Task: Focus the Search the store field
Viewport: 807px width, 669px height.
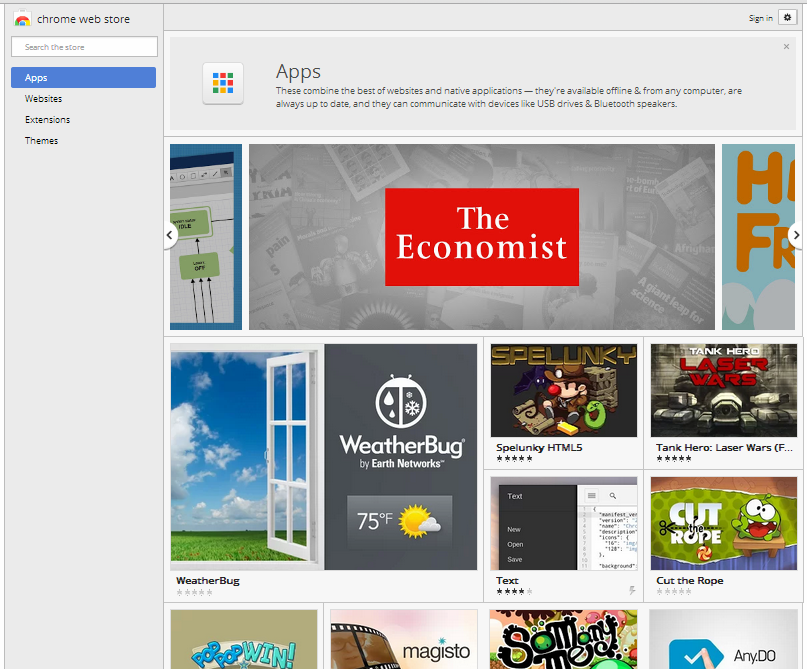Action: (84, 47)
